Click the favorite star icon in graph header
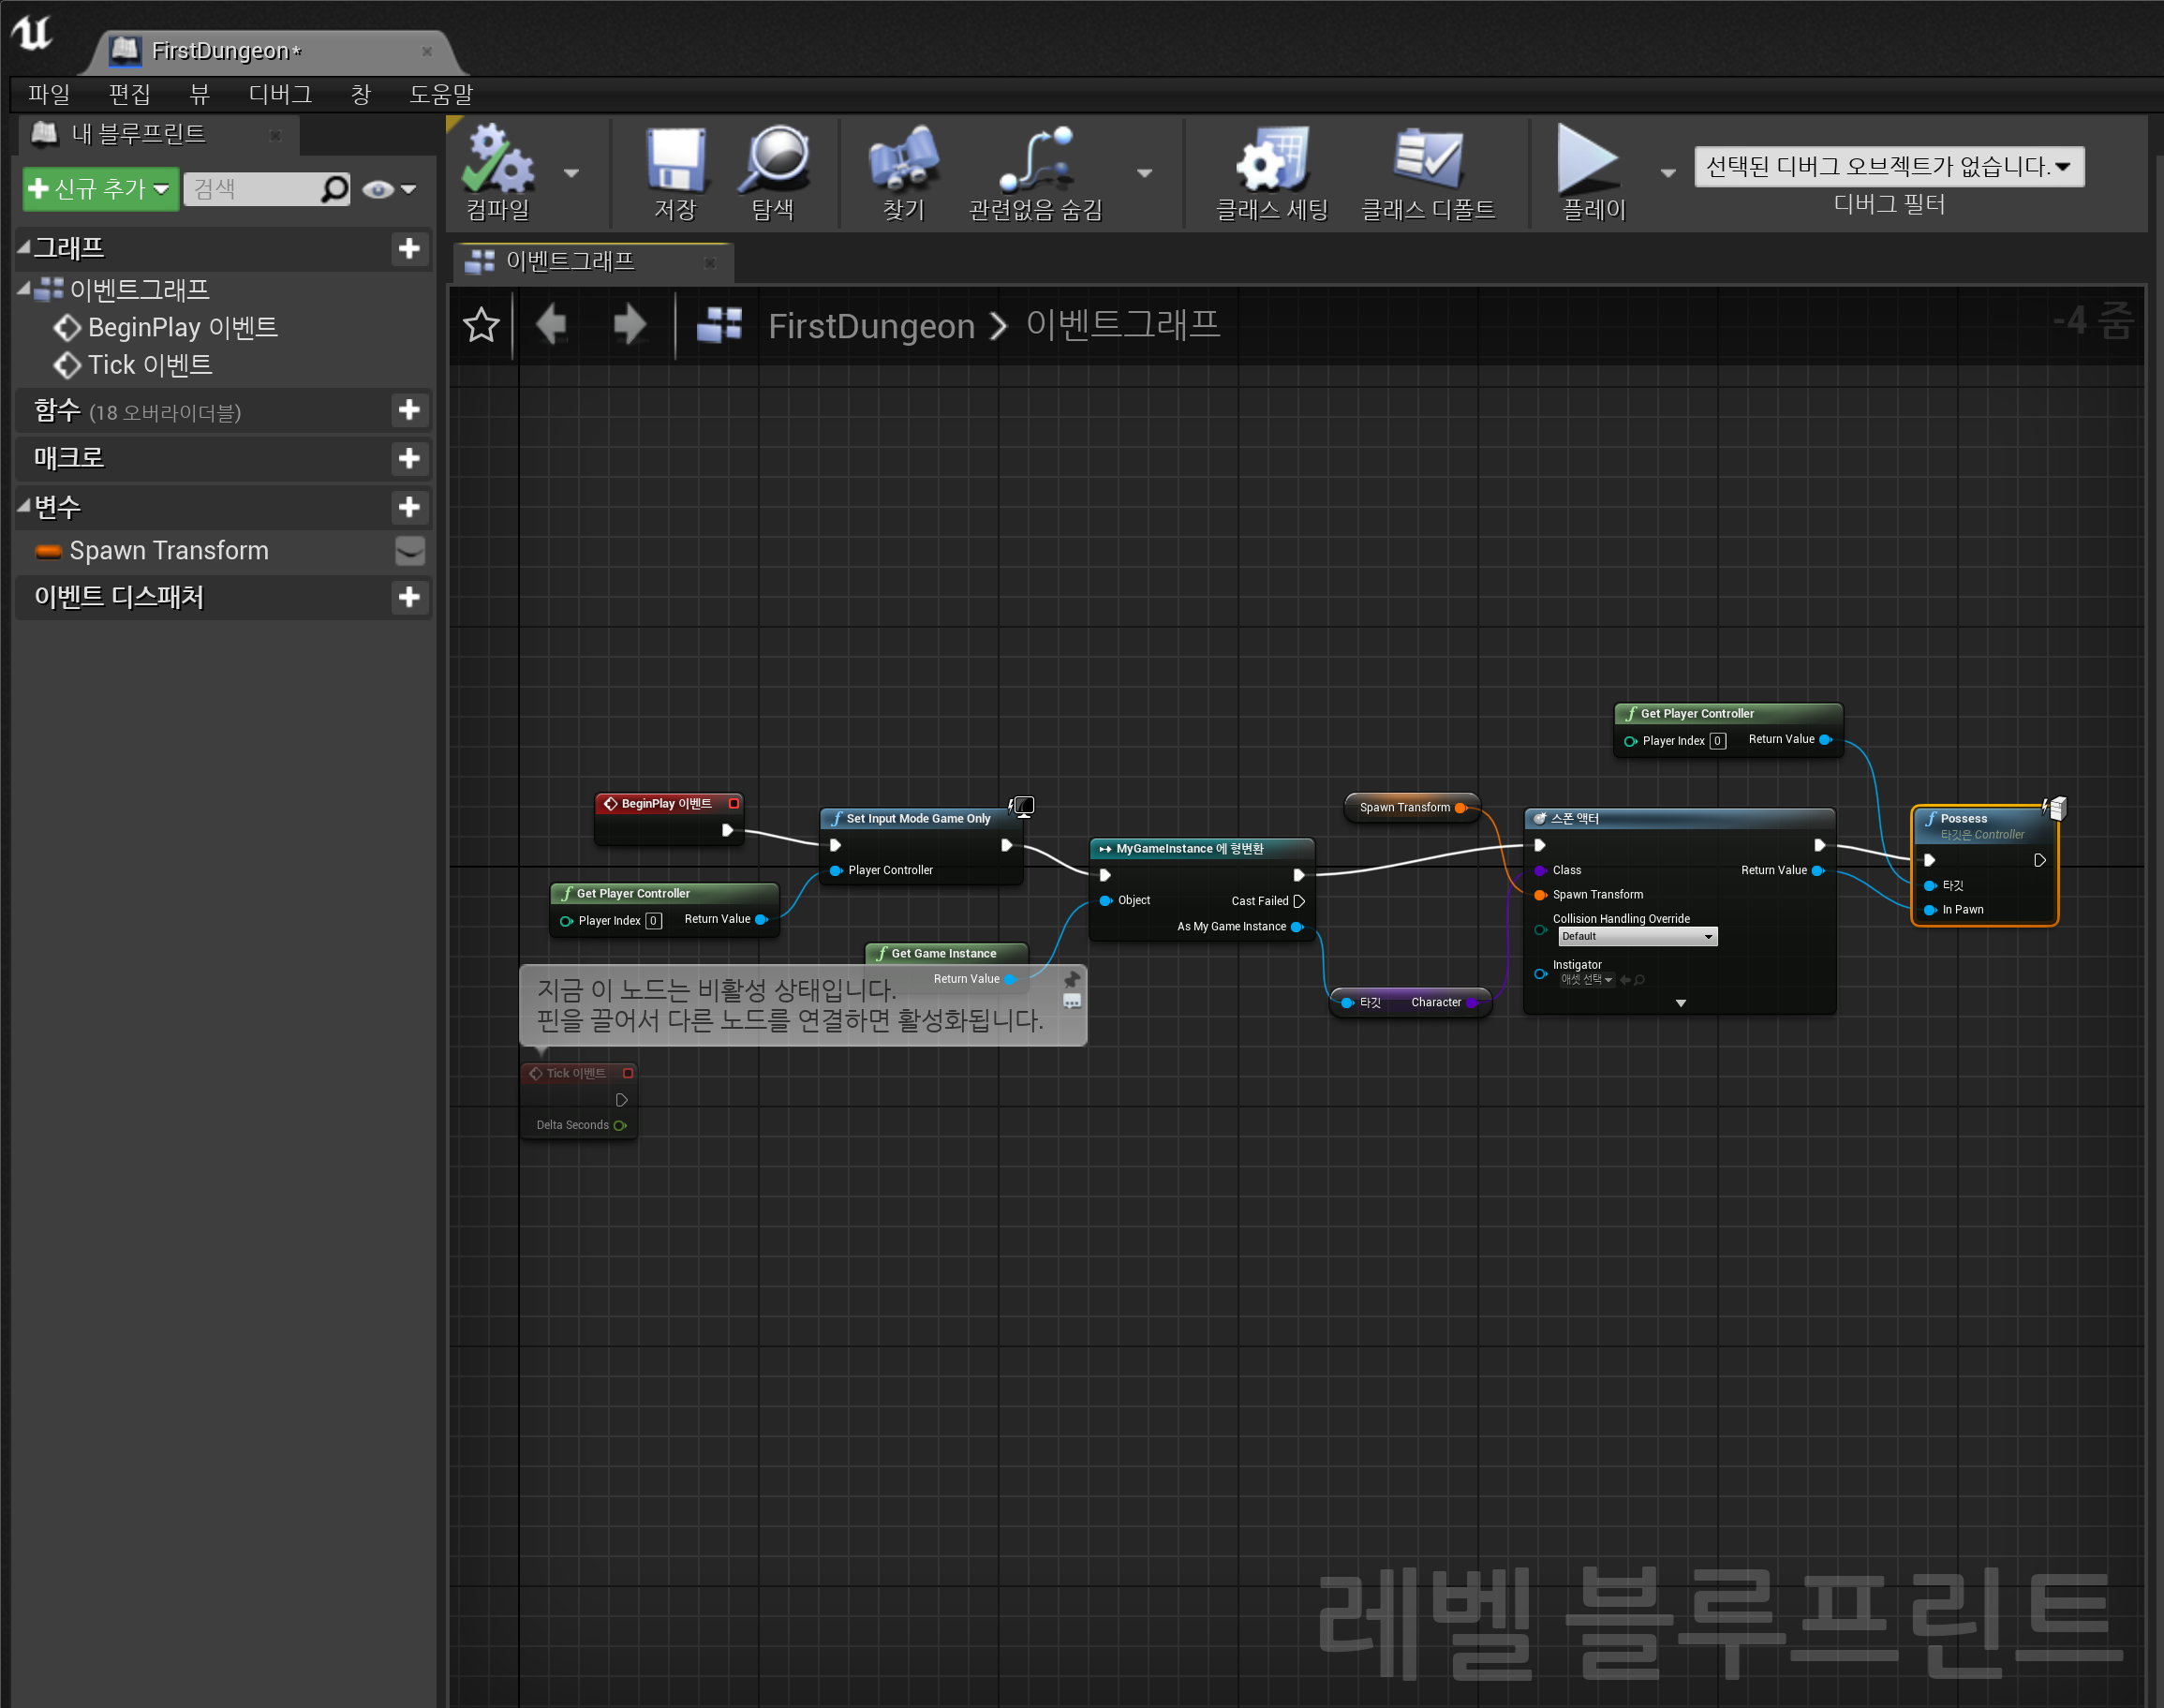The width and height of the screenshot is (2164, 1708). click(481, 324)
